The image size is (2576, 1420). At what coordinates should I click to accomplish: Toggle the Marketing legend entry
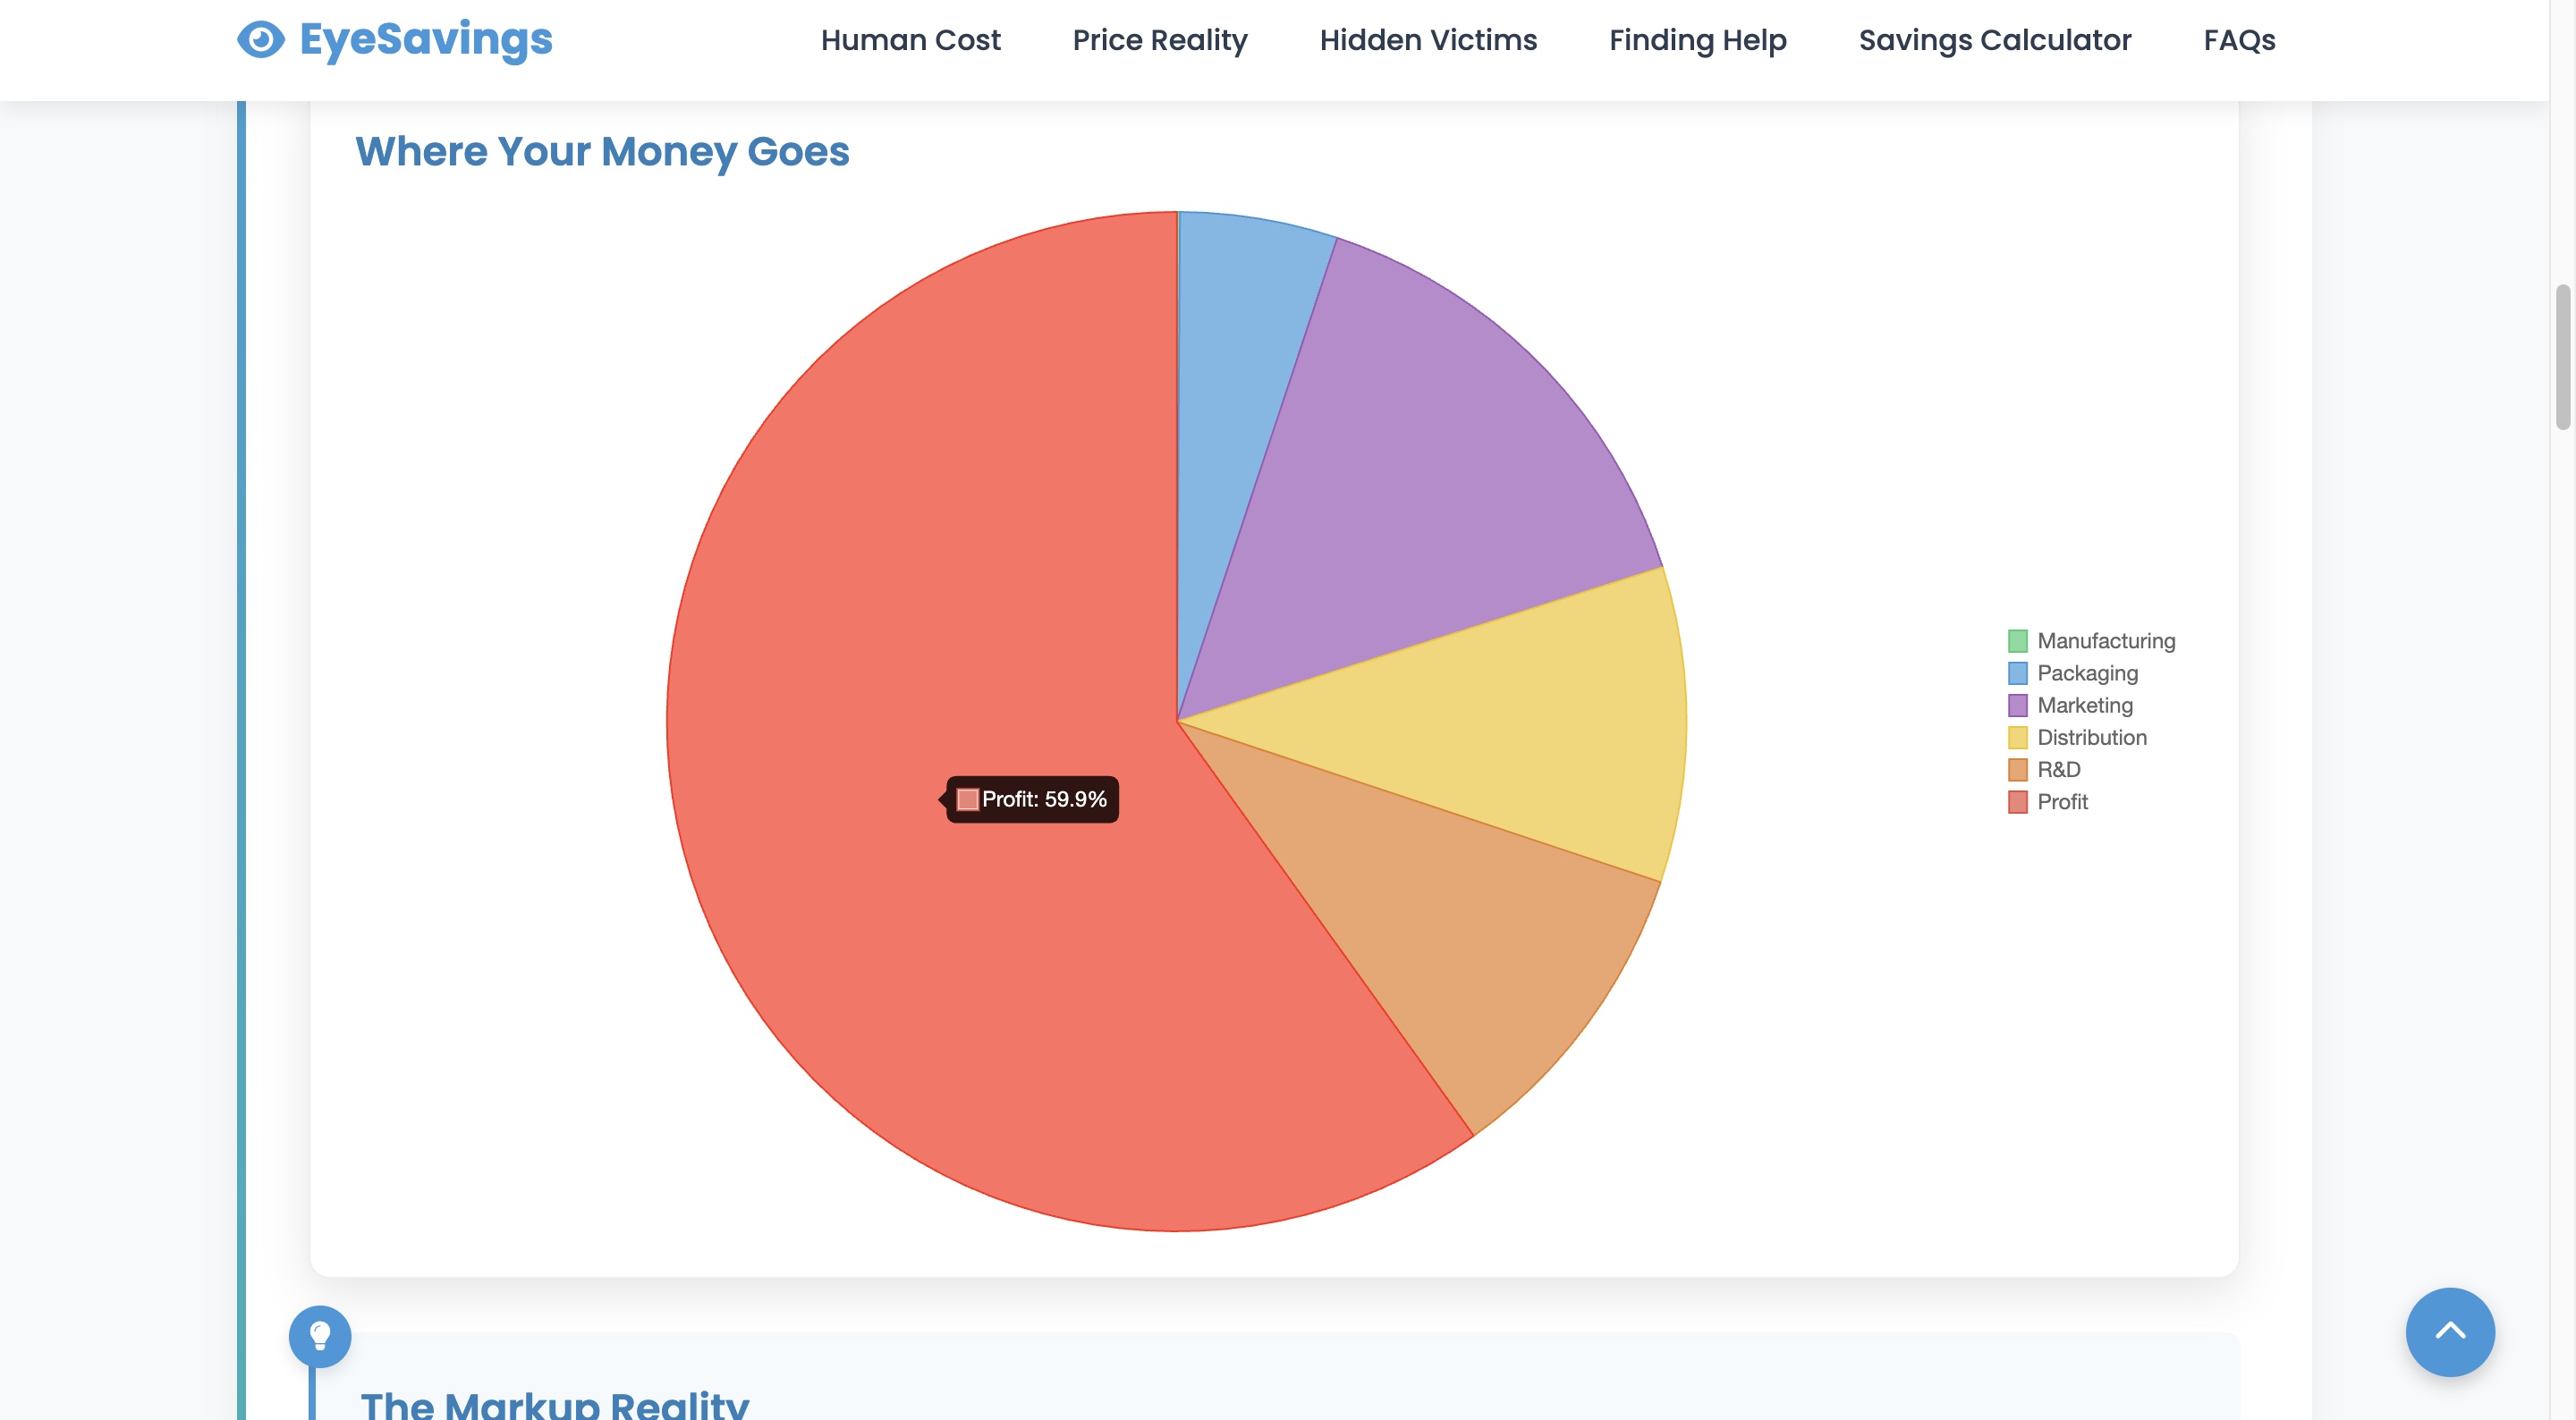2084,705
